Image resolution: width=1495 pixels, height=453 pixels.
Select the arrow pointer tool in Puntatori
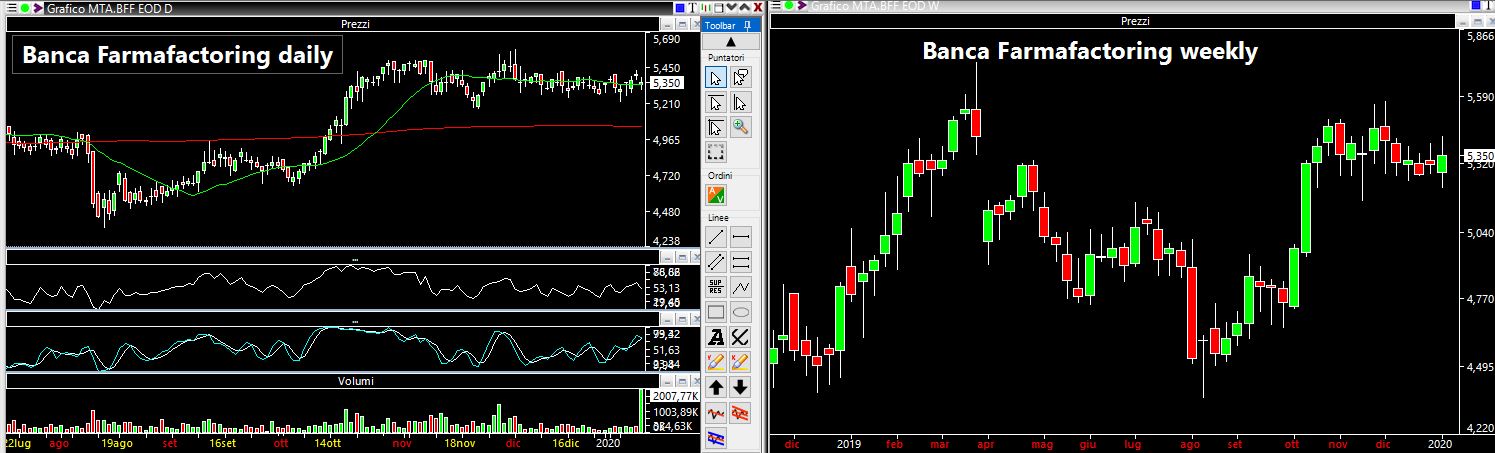(716, 78)
